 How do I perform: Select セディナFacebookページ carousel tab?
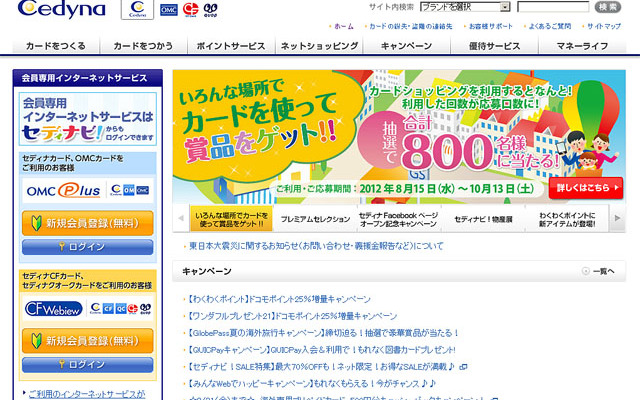coord(399,219)
